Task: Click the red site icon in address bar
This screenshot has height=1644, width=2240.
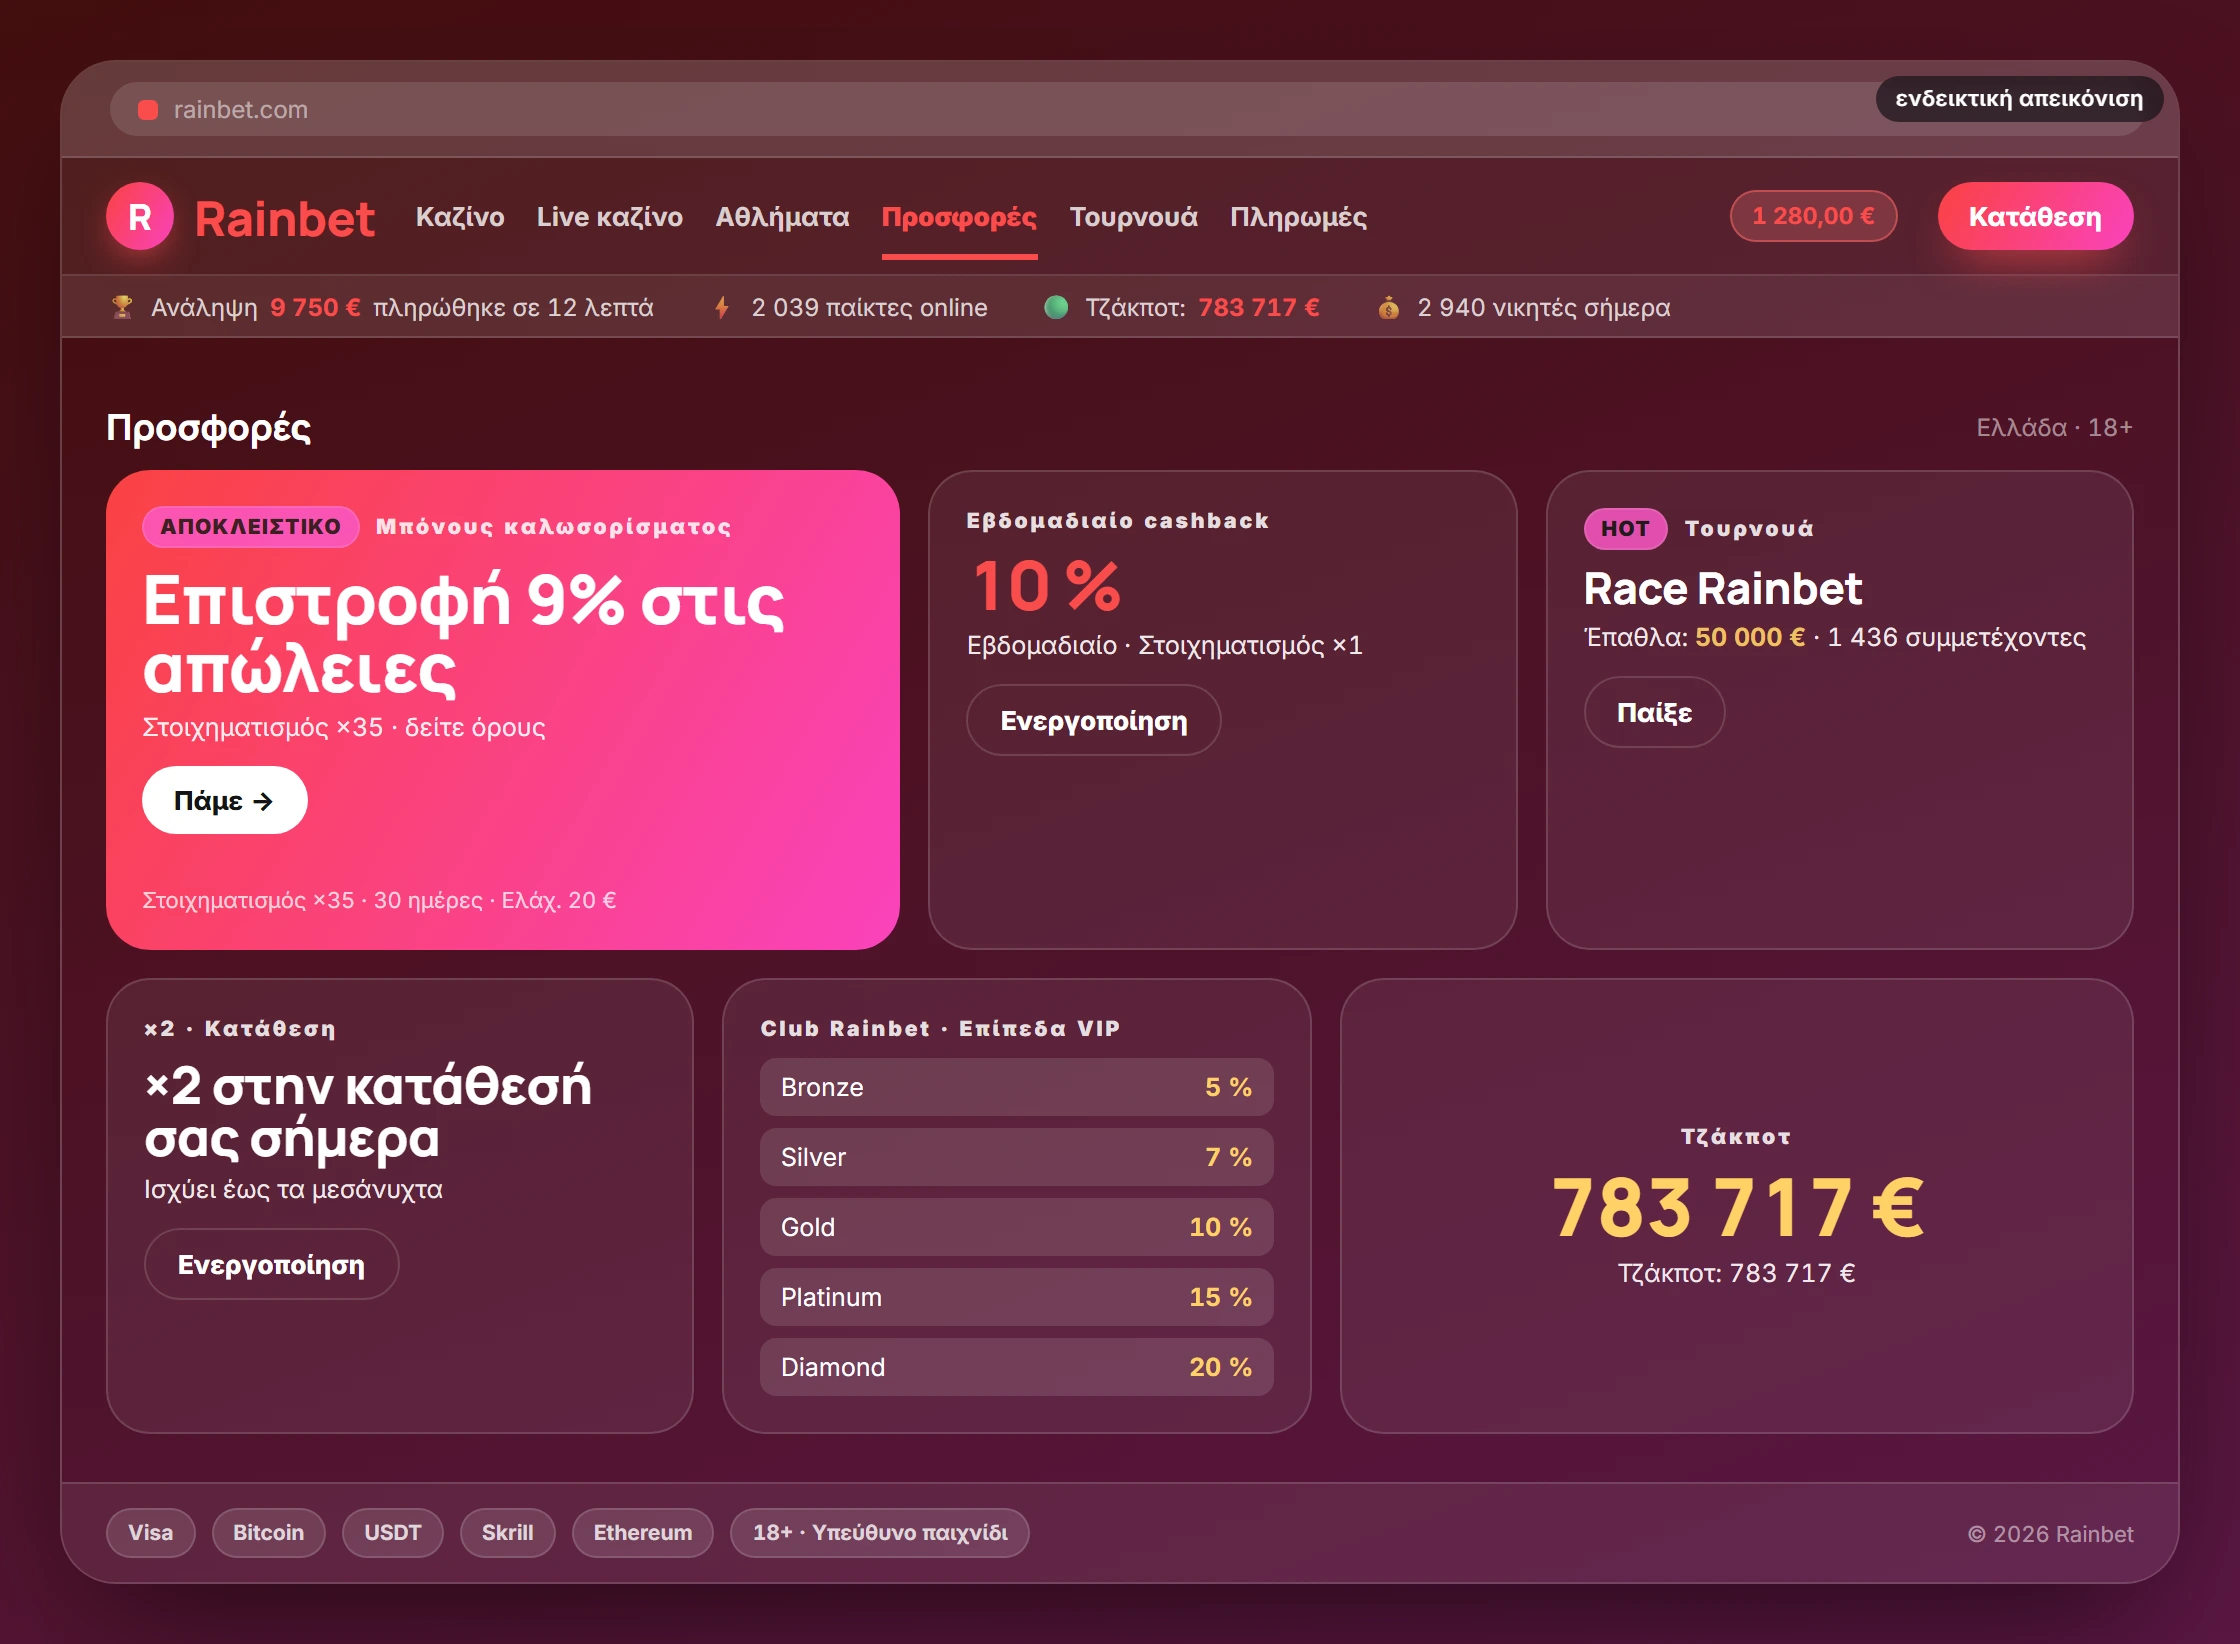Action: [x=148, y=110]
